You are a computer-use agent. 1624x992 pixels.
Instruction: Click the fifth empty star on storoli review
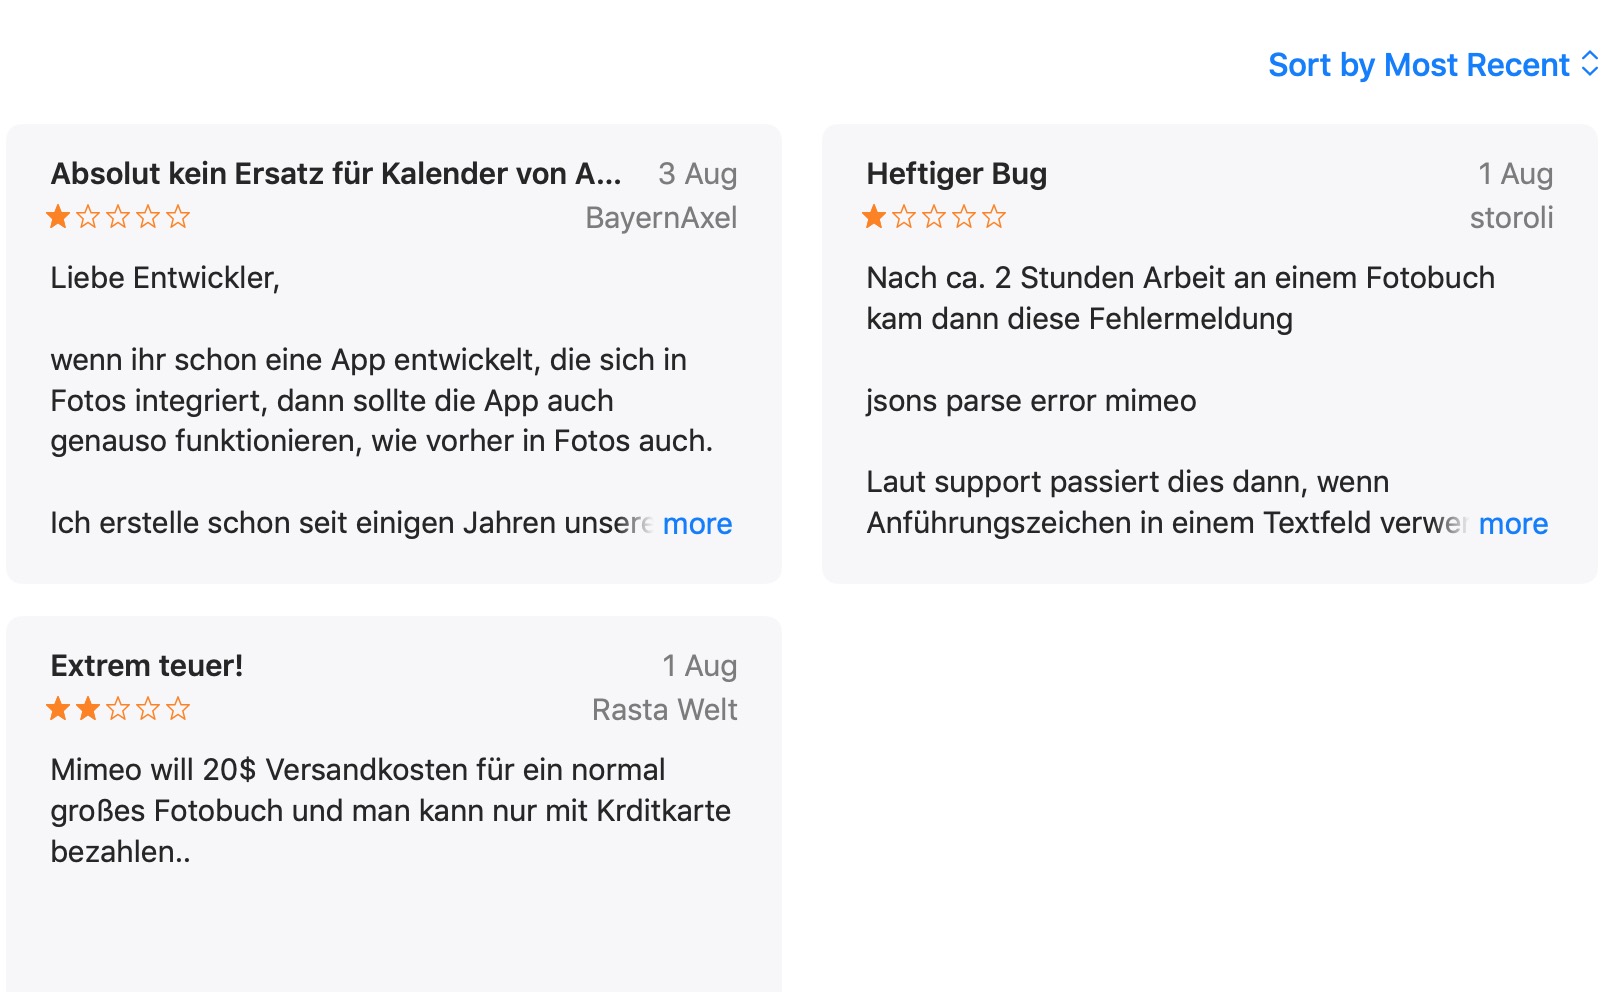994,217
